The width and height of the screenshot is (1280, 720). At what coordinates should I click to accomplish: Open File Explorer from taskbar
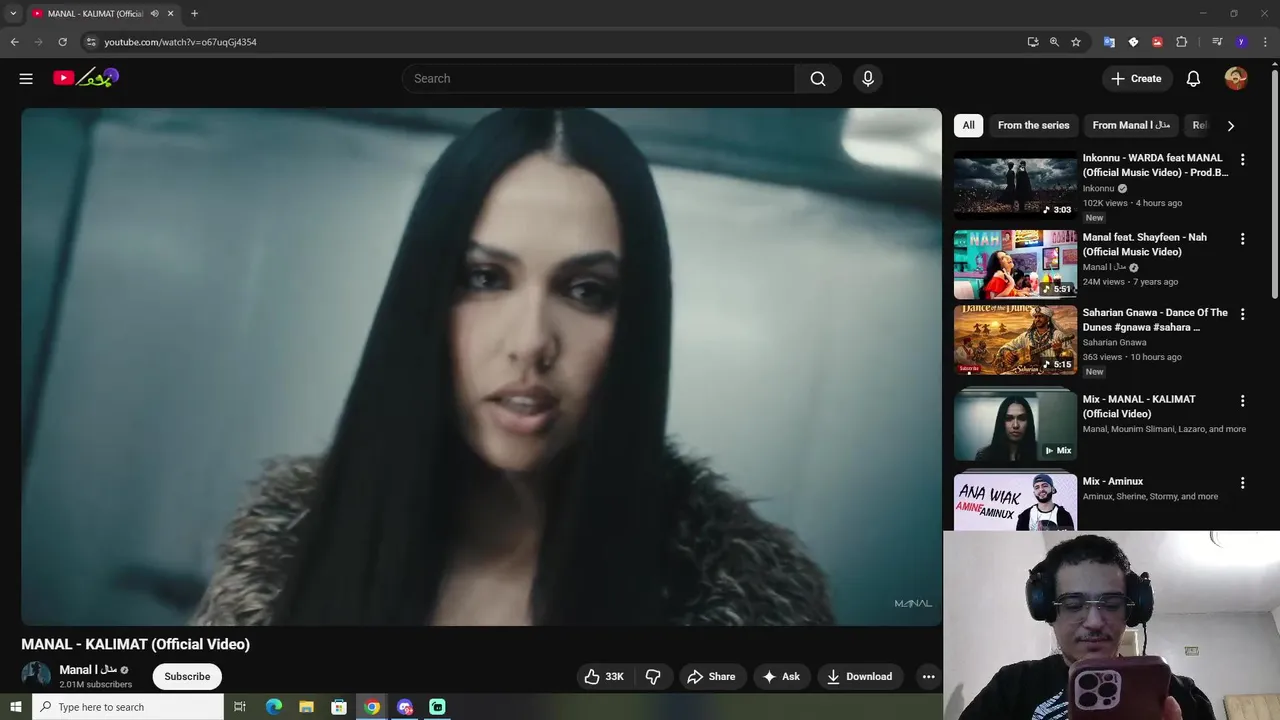(x=306, y=707)
